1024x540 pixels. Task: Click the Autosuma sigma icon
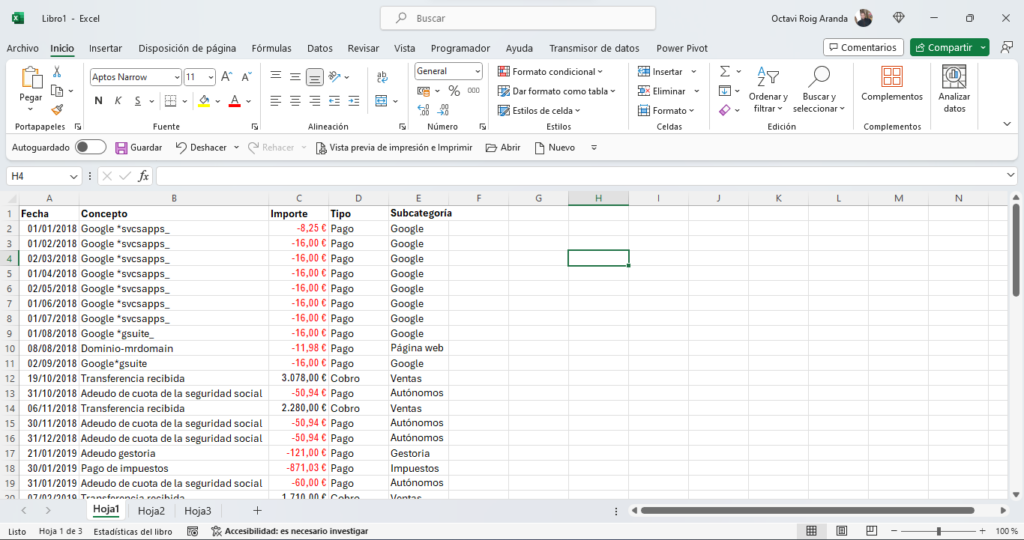pyautogui.click(x=724, y=72)
